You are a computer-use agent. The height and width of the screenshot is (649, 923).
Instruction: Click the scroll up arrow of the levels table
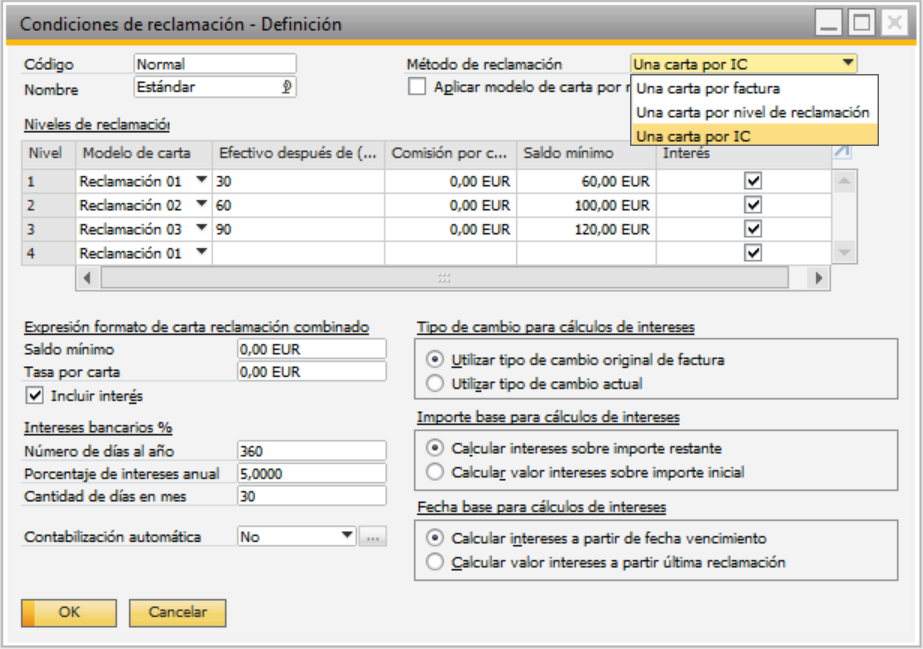point(844,181)
